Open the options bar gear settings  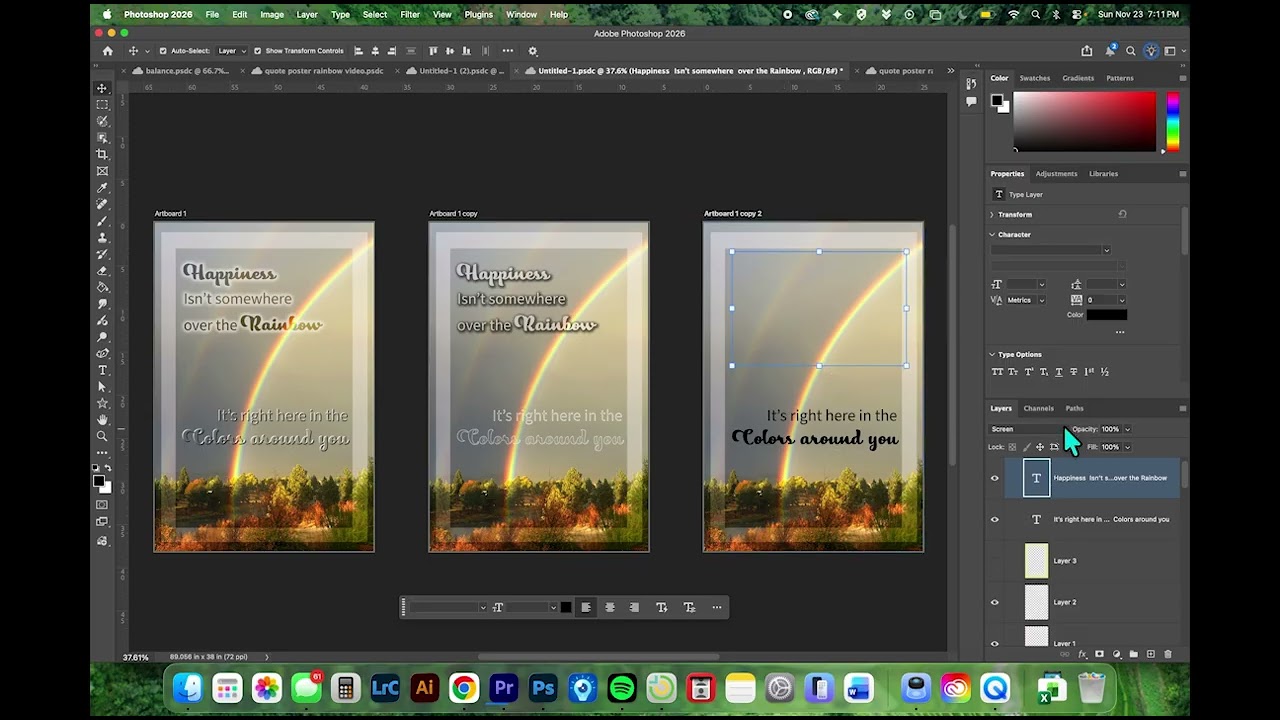click(x=533, y=51)
